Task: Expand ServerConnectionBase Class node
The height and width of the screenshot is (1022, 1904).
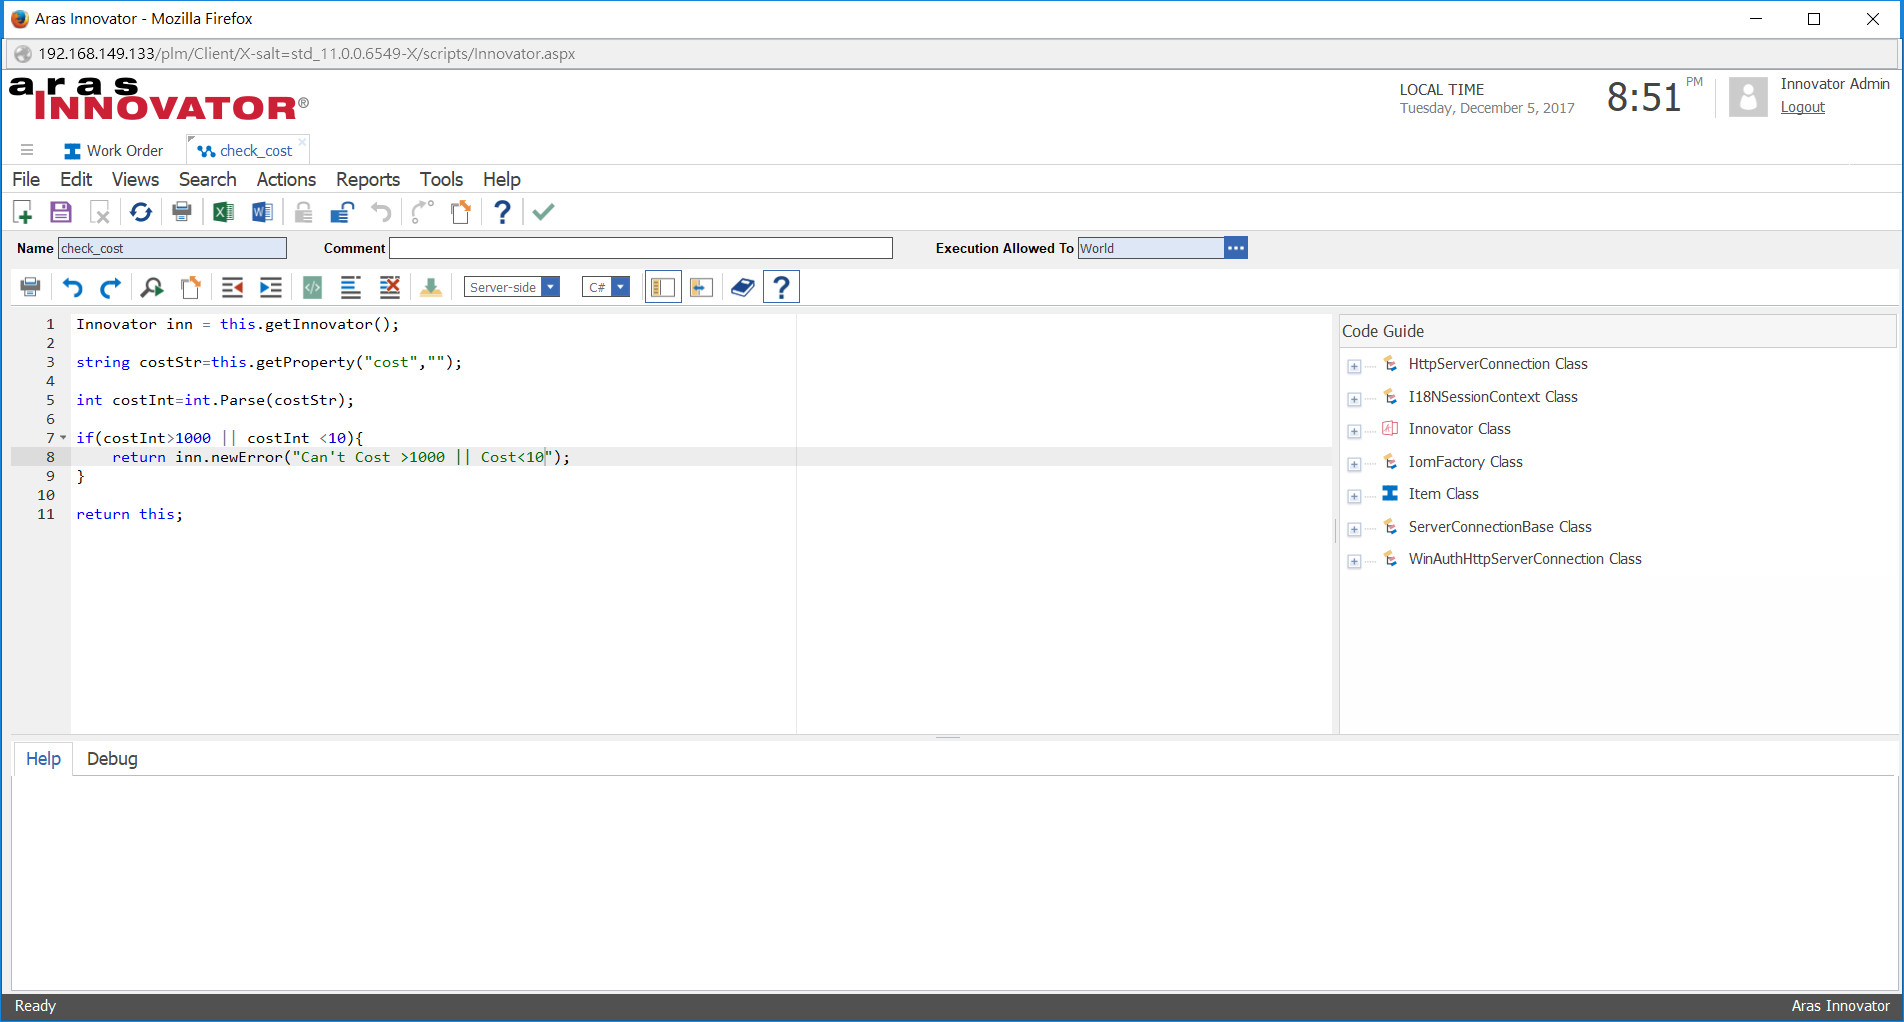Action: coord(1354,529)
